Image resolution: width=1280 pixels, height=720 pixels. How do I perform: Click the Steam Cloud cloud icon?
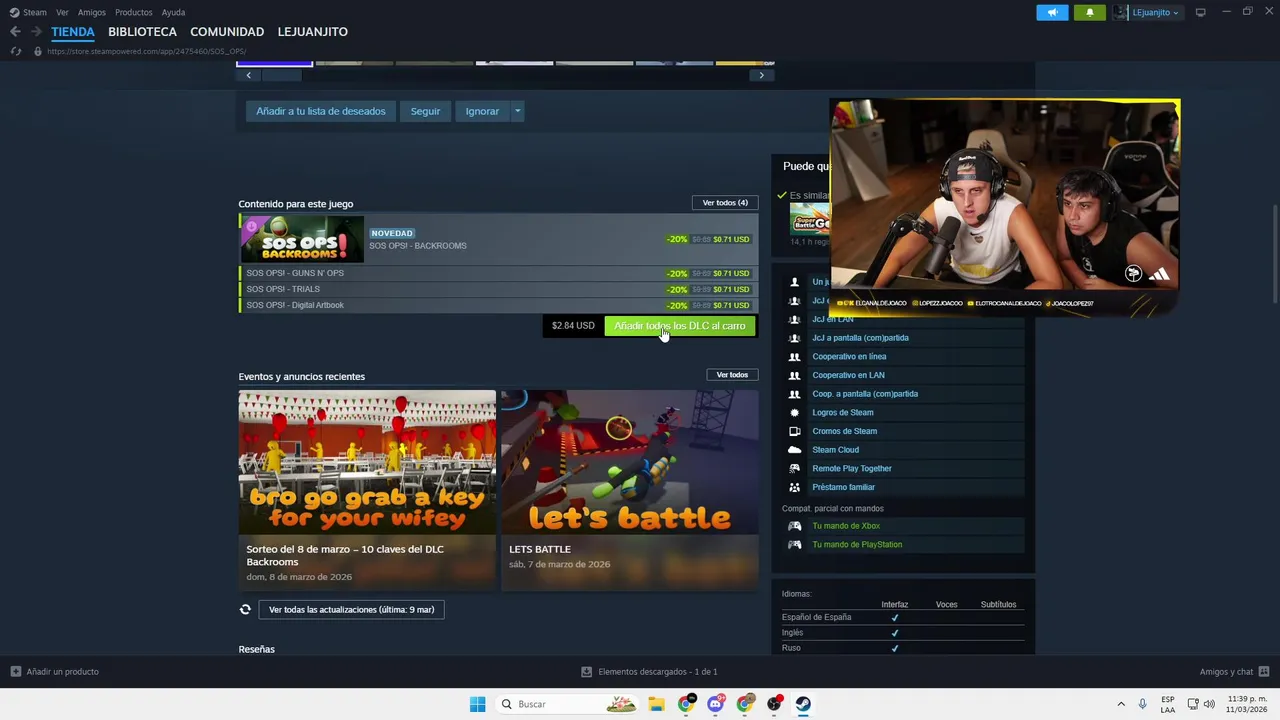pos(795,450)
